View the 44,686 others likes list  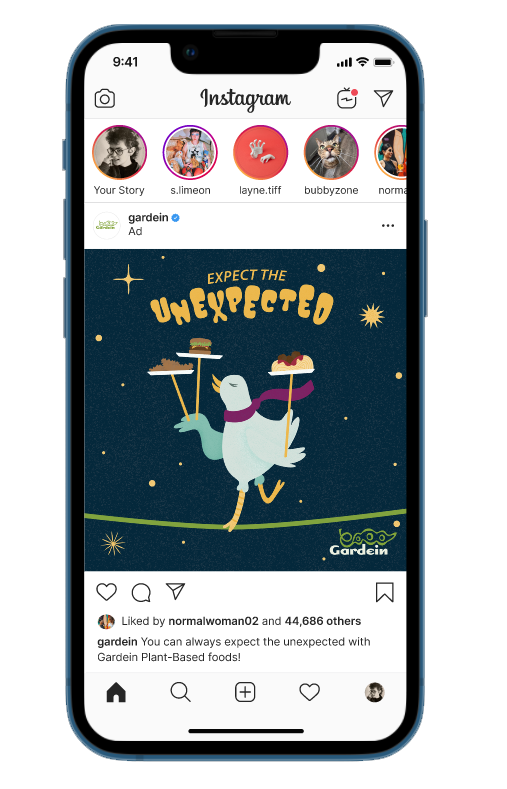(x=323, y=621)
